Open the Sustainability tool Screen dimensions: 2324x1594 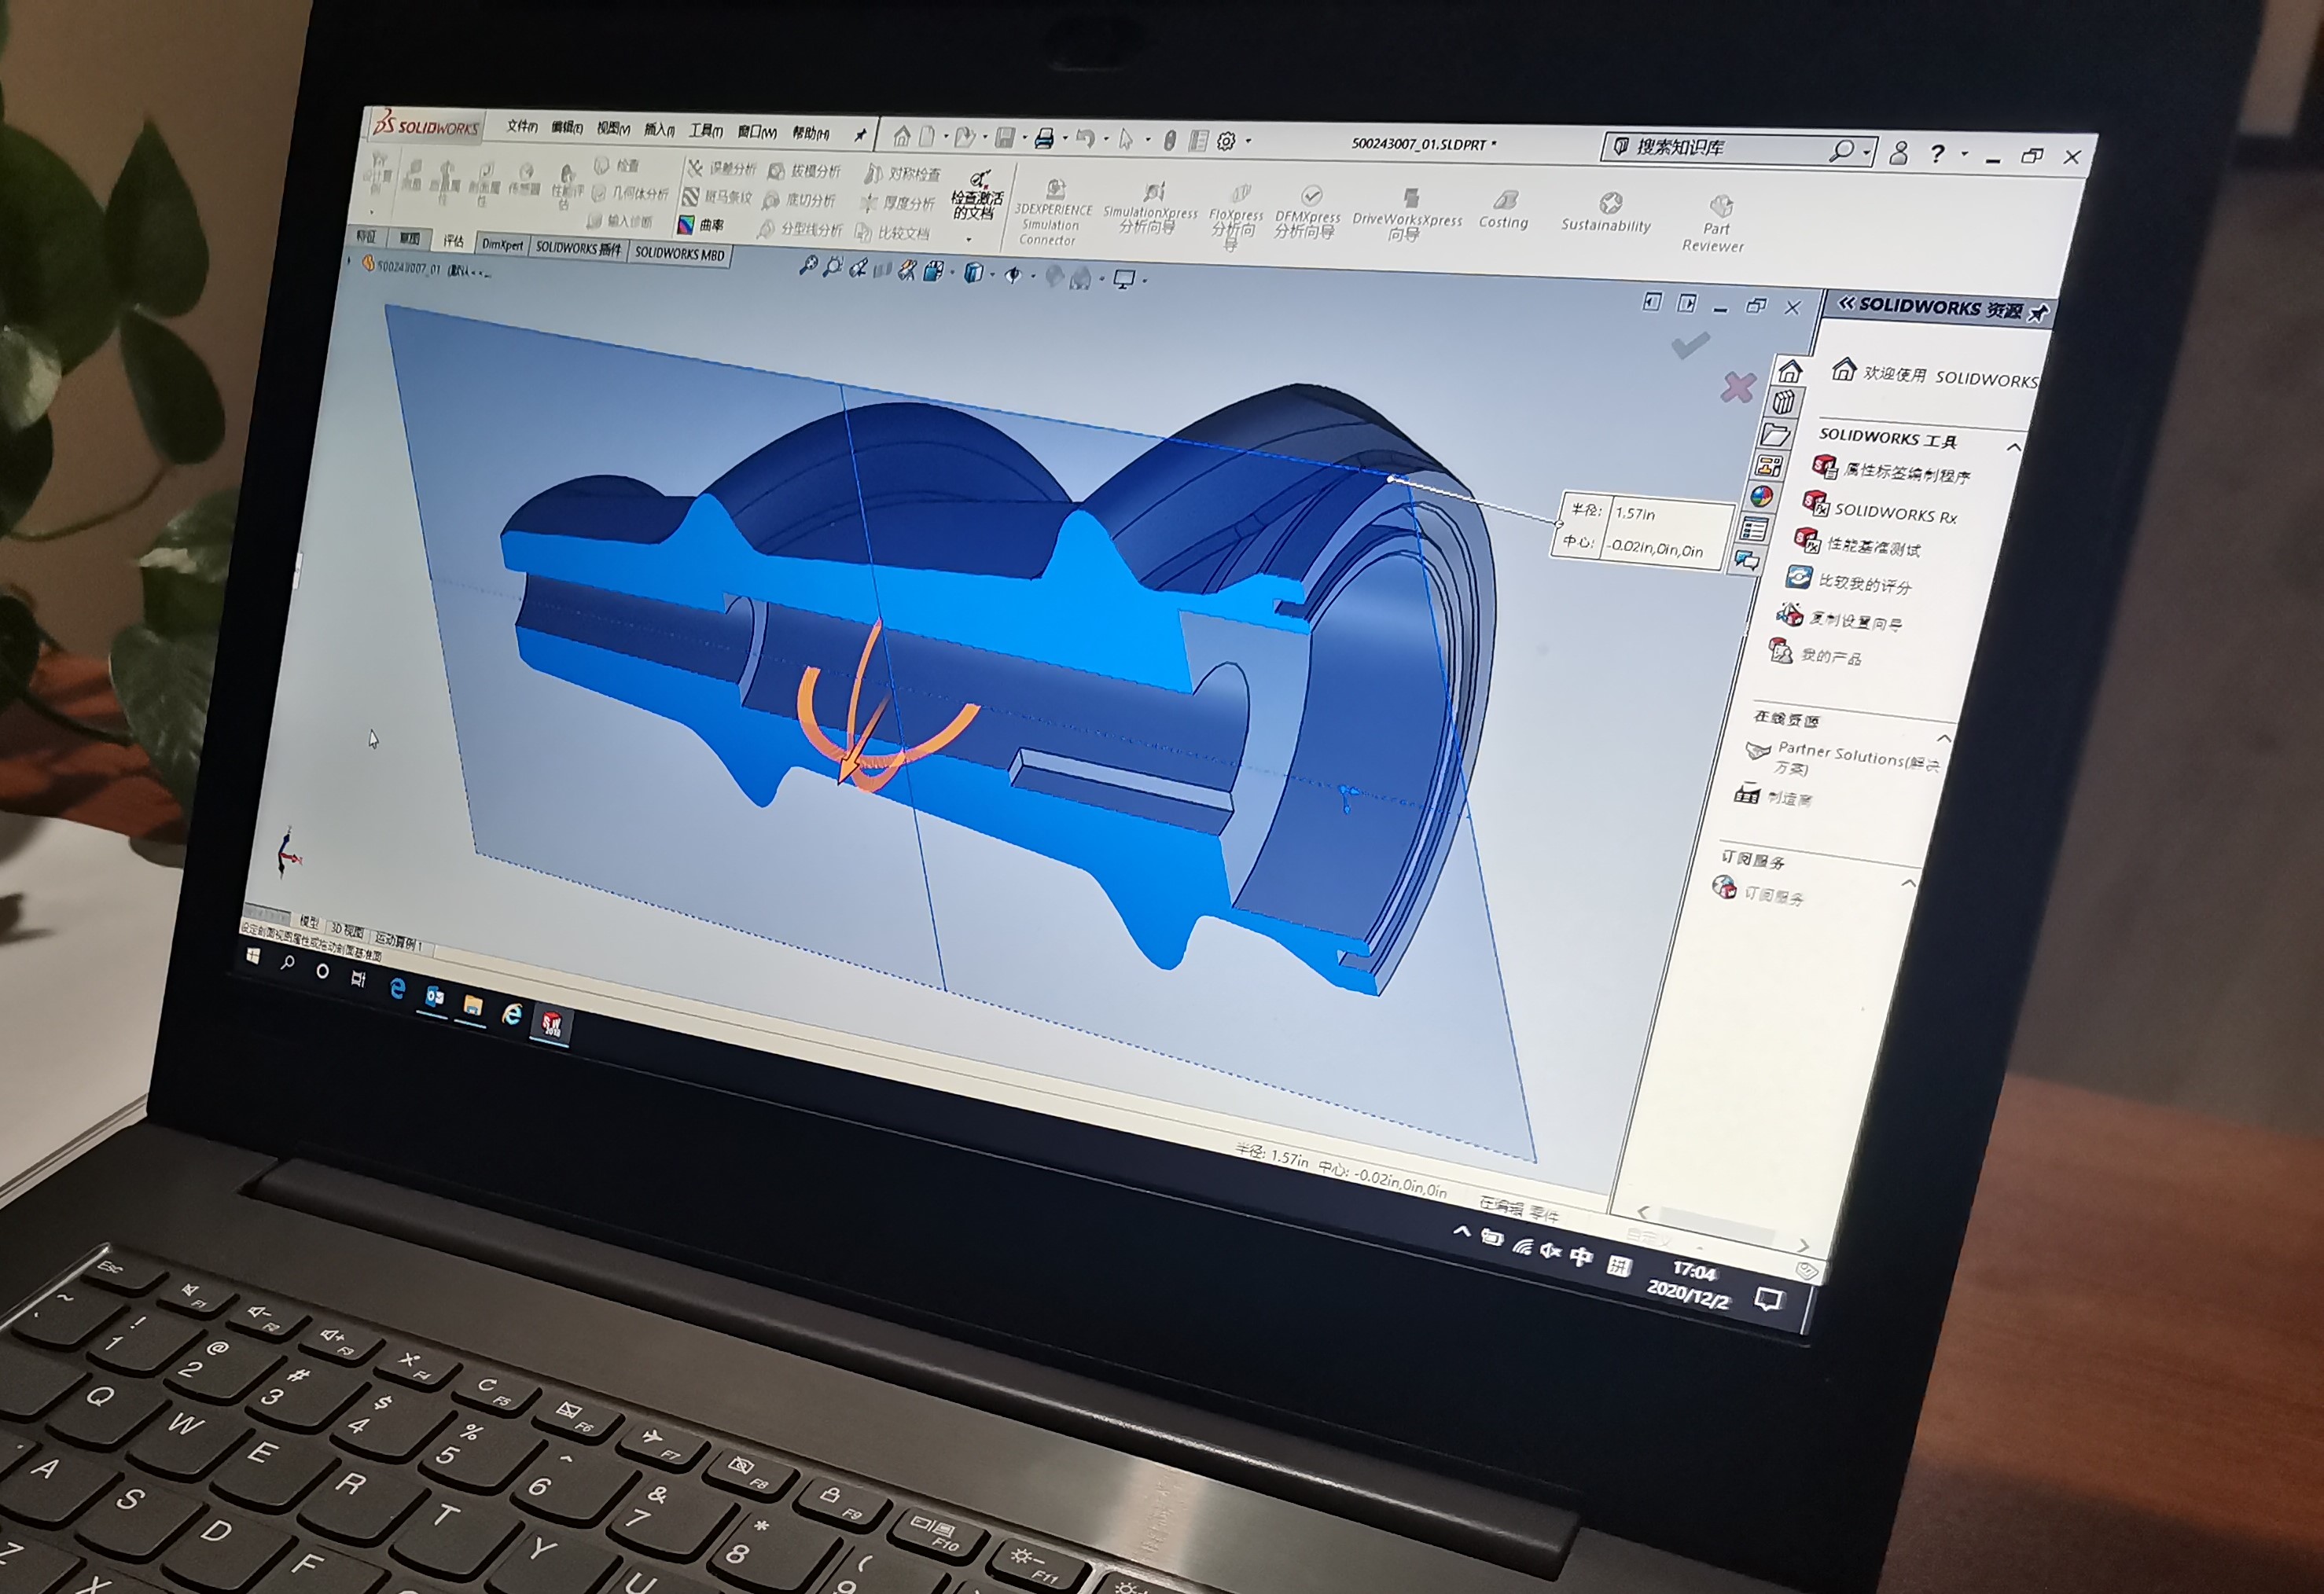point(1607,213)
